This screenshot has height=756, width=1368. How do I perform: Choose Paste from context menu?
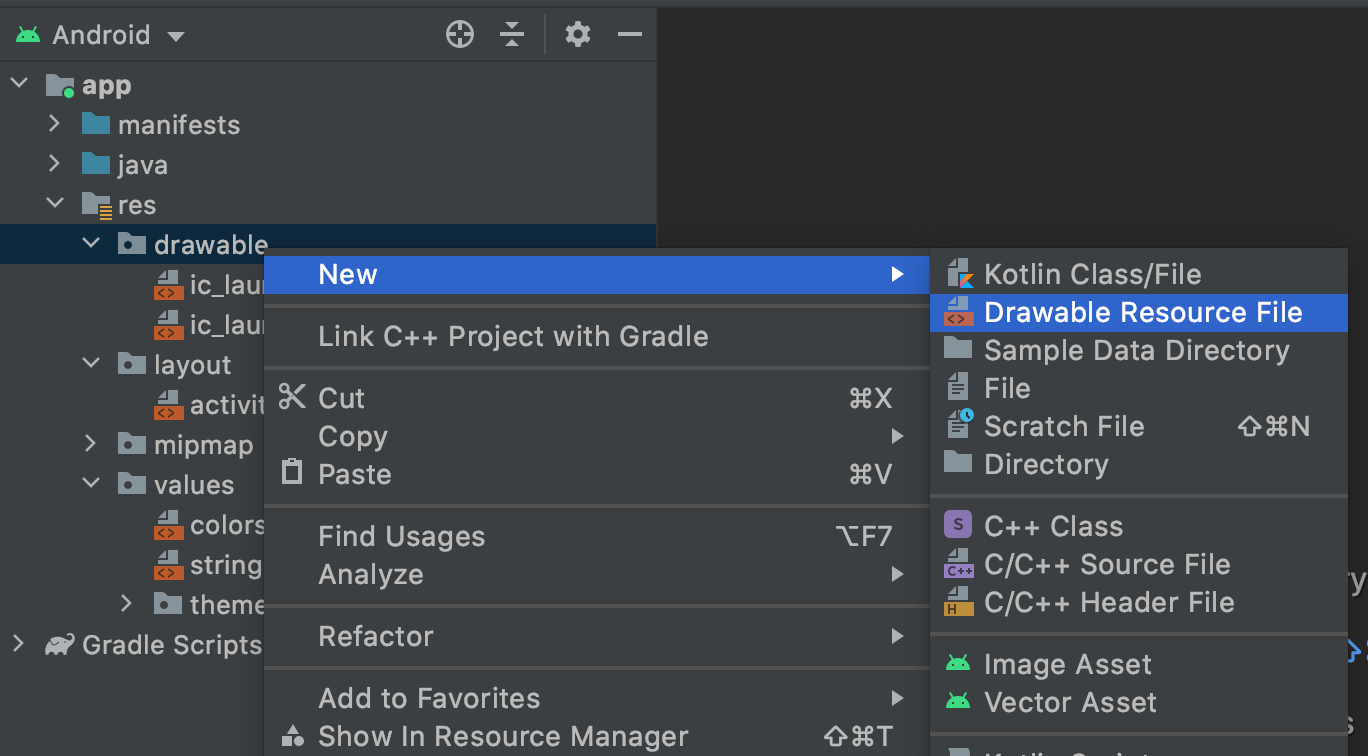tap(597, 474)
